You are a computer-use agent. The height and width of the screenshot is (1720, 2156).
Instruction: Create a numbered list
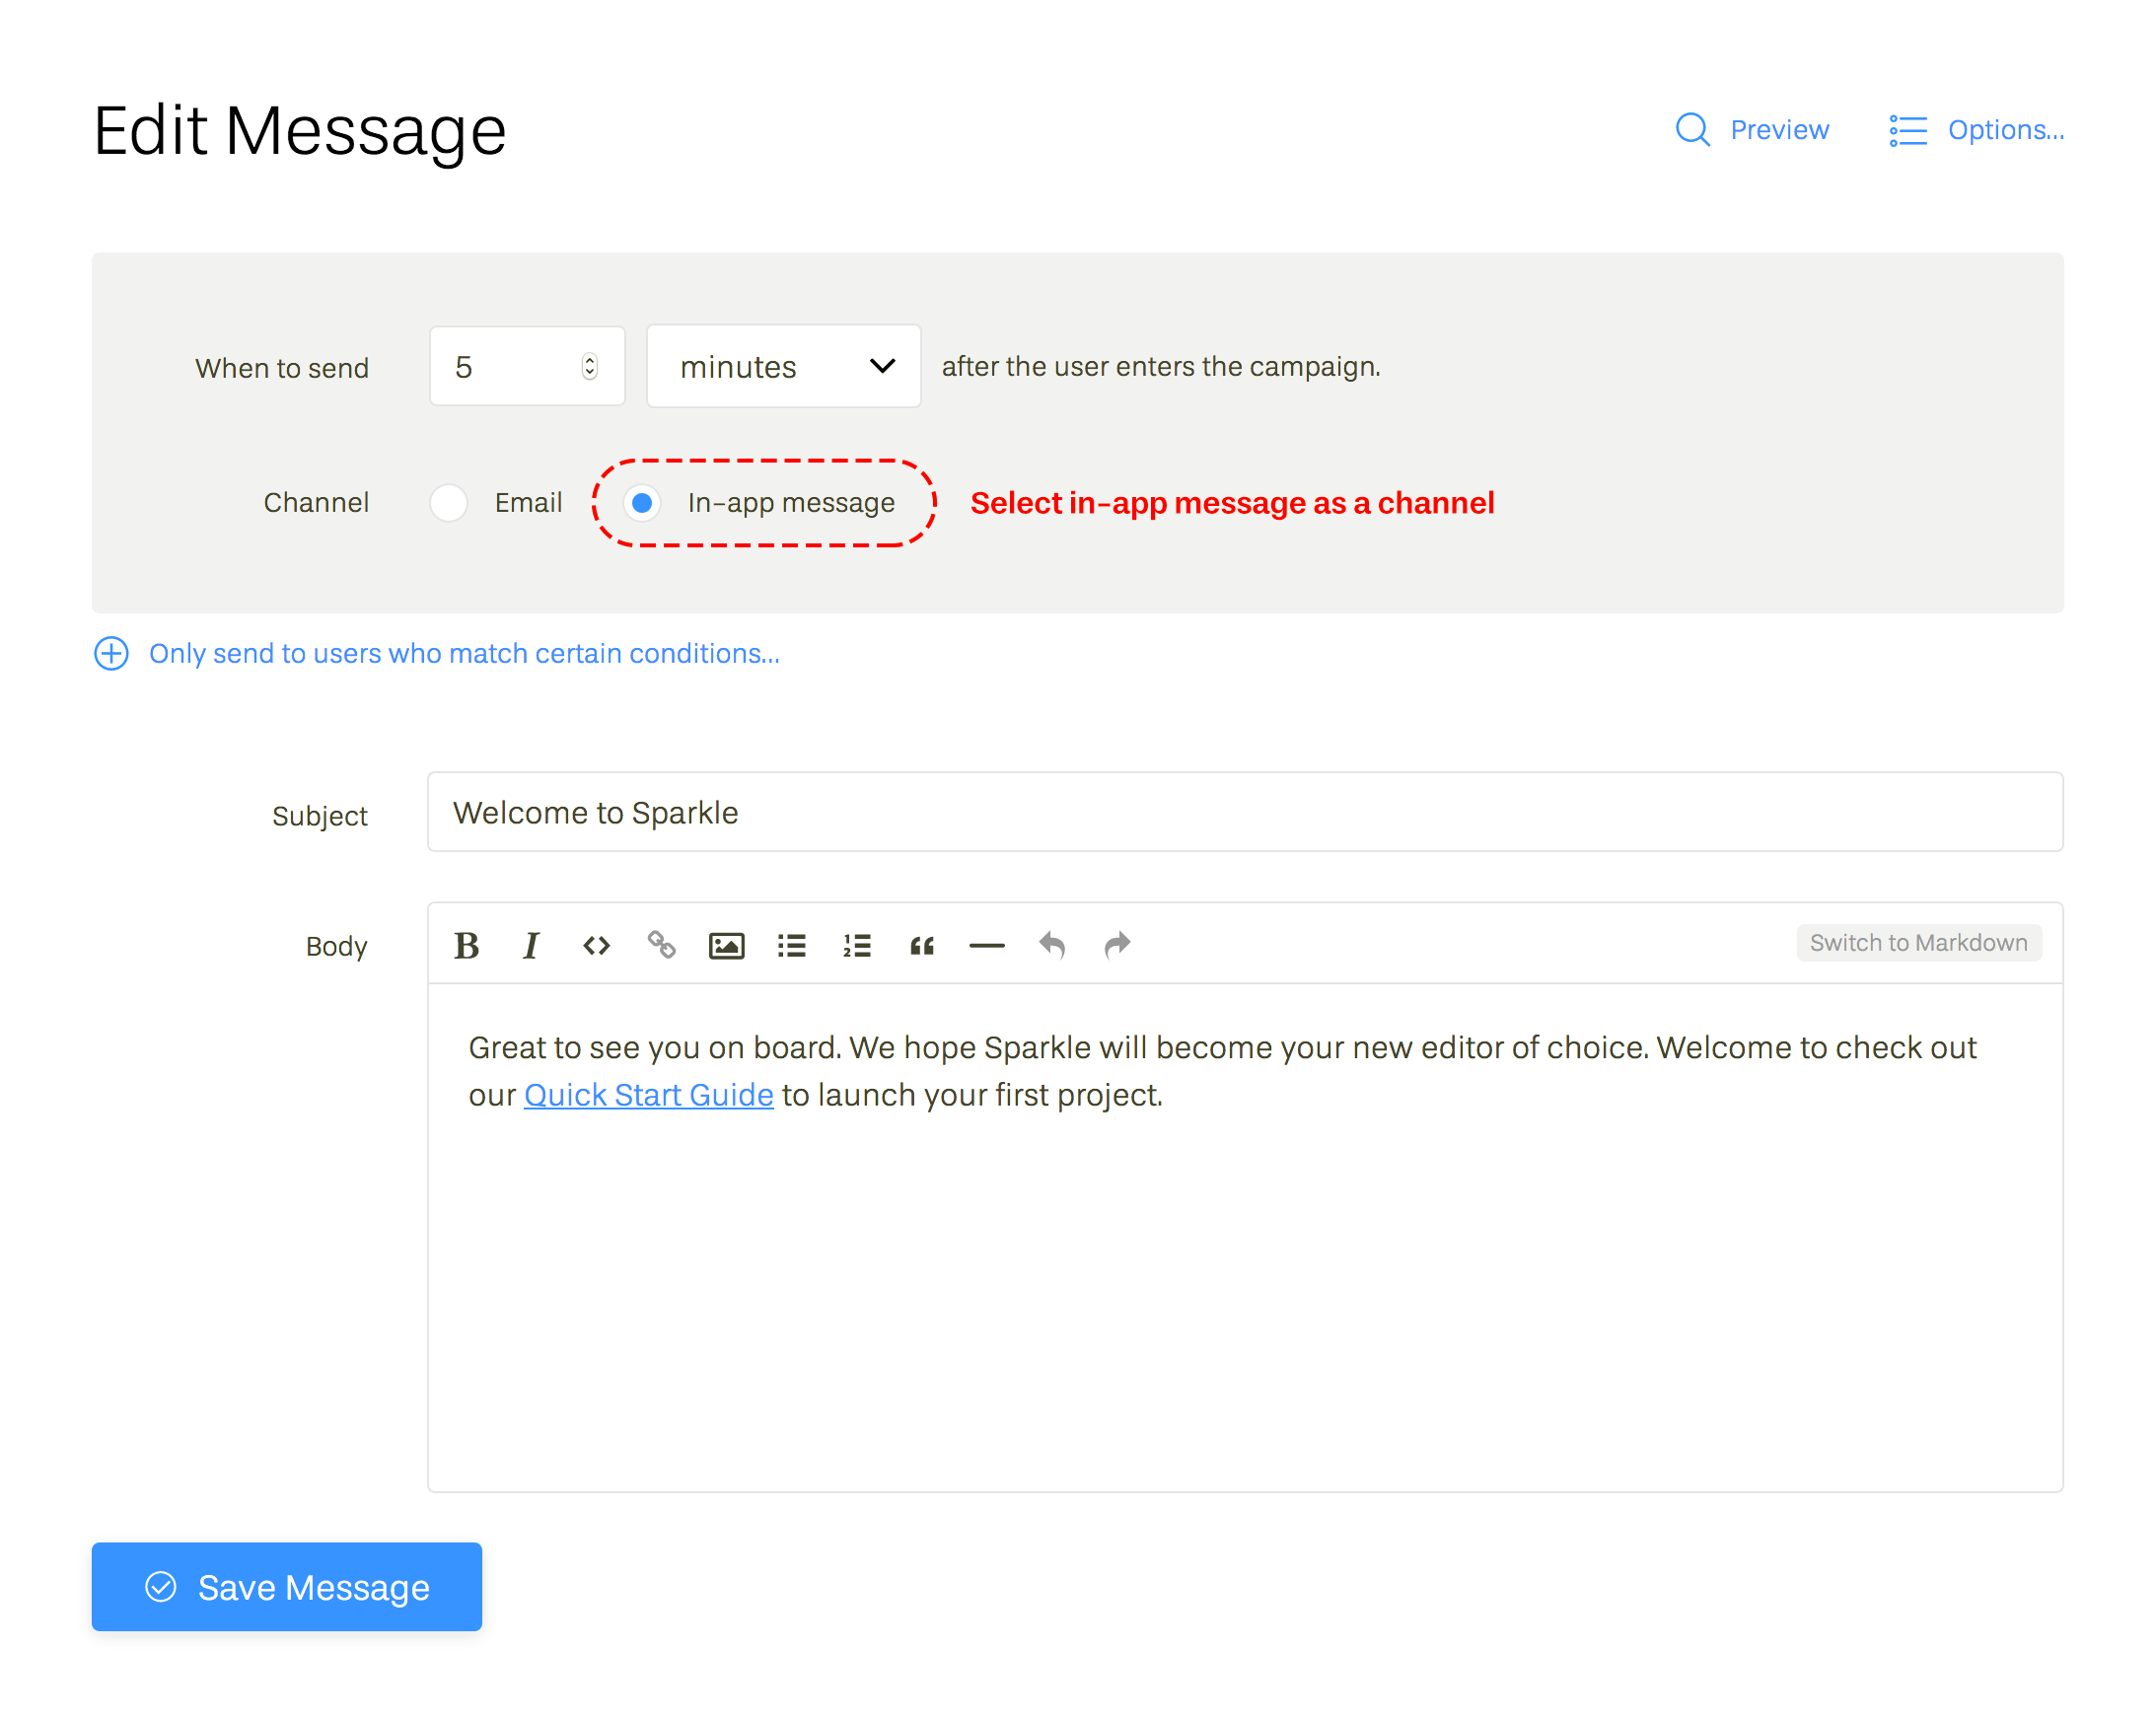coord(856,944)
